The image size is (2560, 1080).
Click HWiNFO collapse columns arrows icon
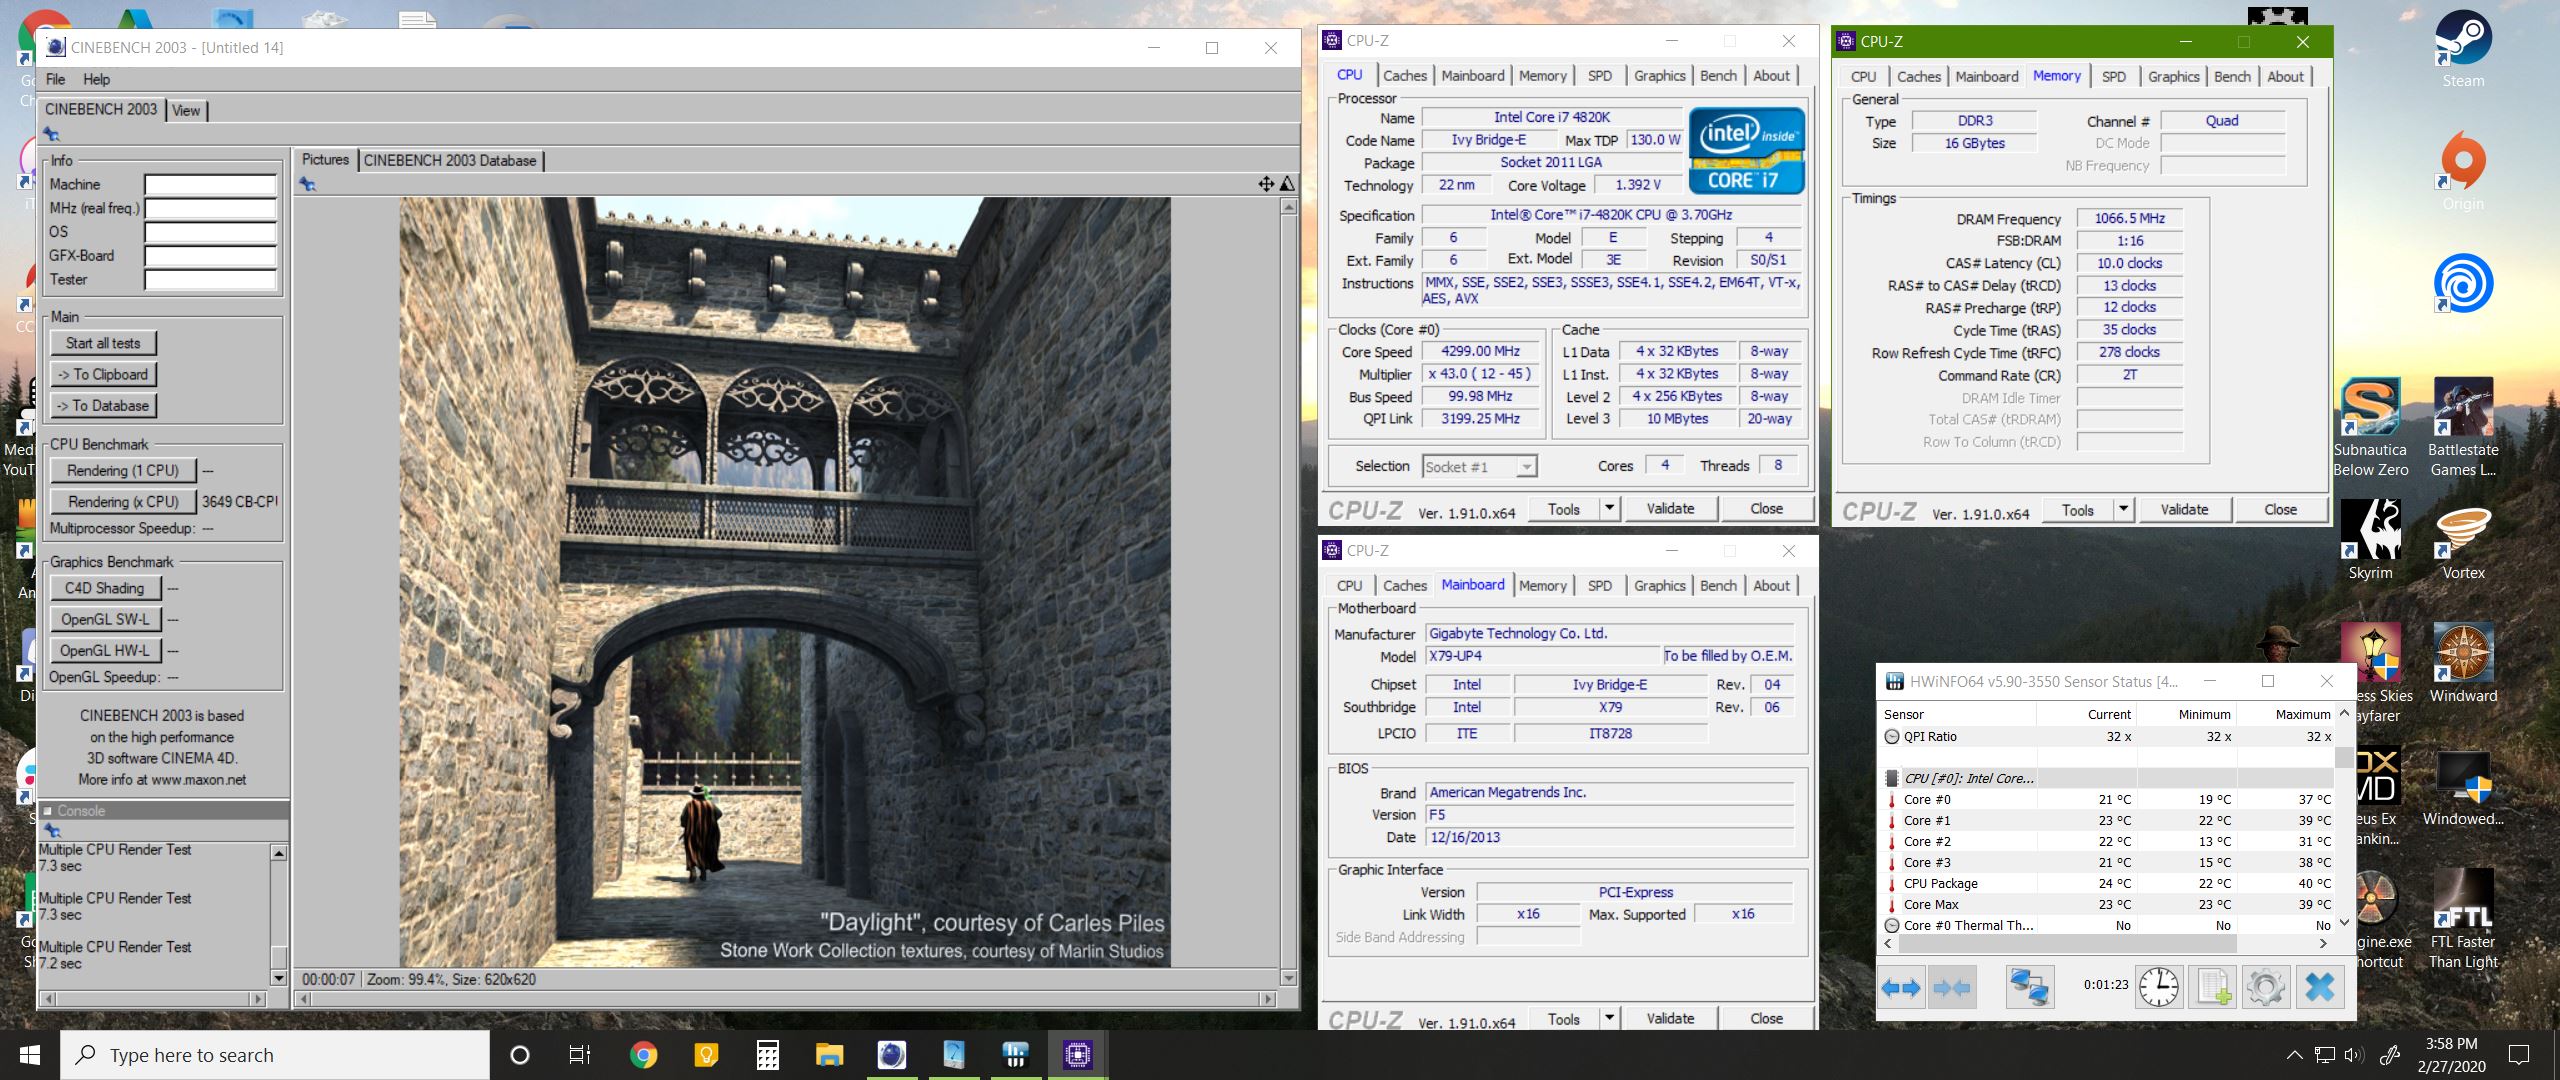(1951, 988)
